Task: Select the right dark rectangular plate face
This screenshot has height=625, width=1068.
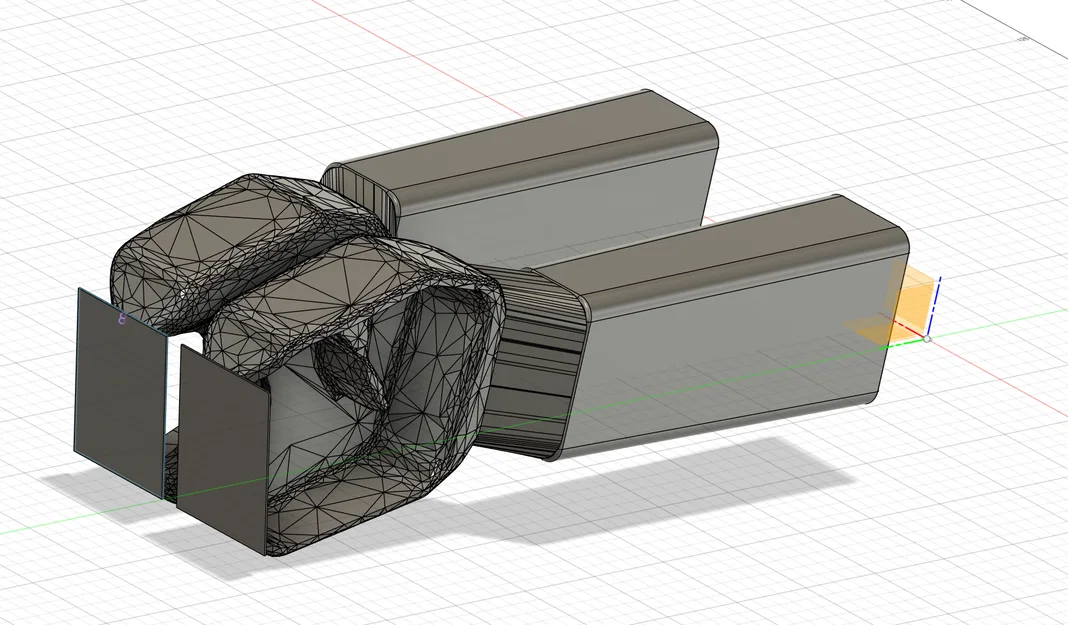Action: (x=223, y=449)
